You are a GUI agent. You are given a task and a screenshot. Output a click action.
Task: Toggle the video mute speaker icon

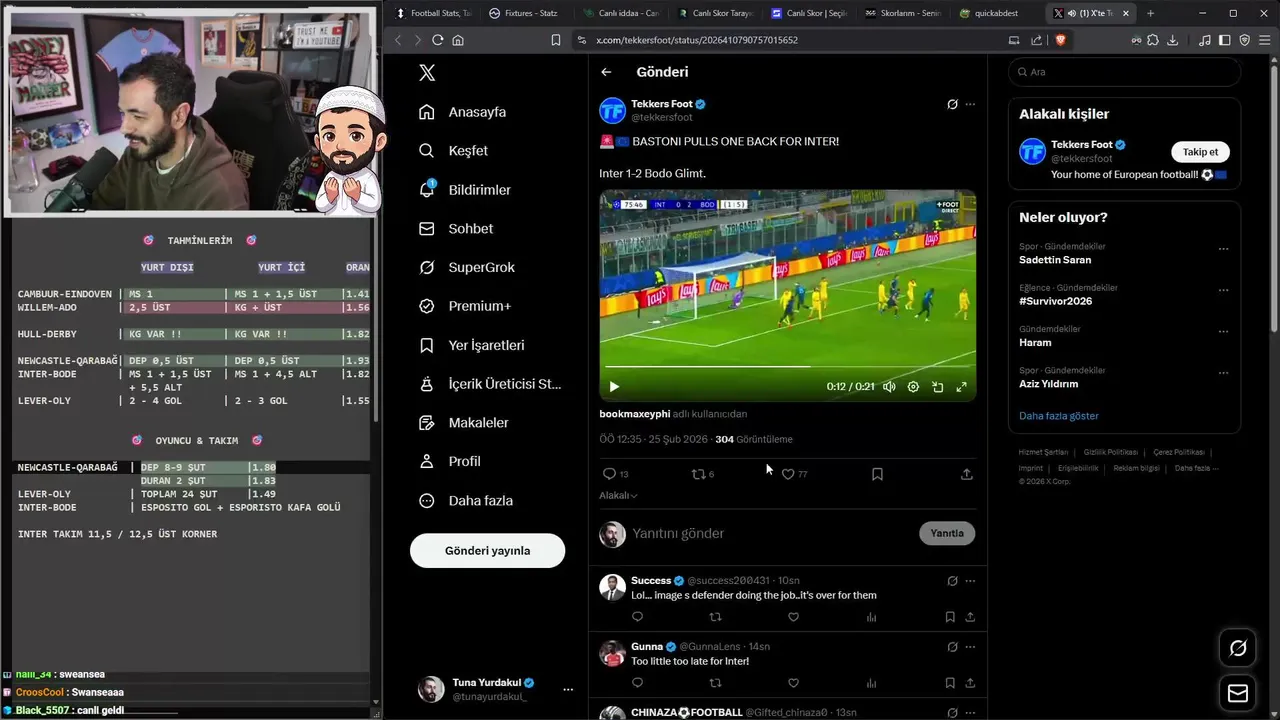coord(889,387)
